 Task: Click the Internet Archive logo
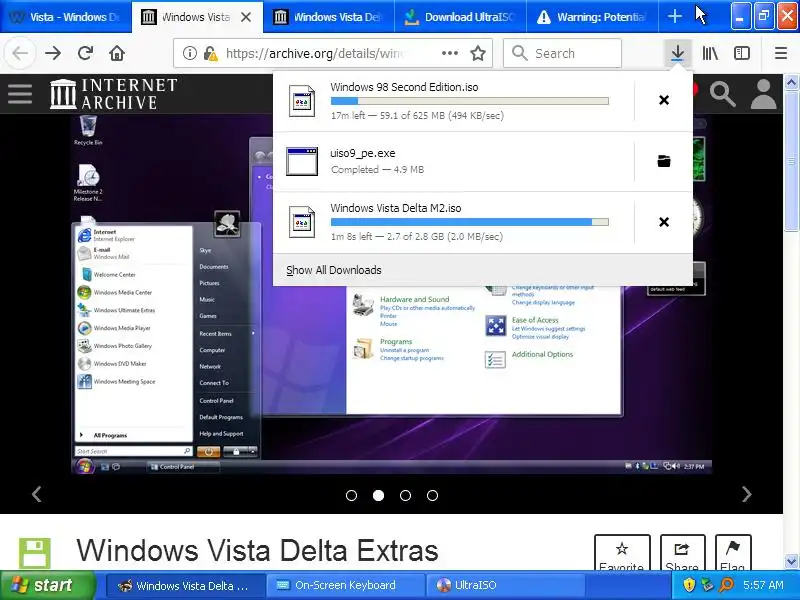(x=113, y=94)
